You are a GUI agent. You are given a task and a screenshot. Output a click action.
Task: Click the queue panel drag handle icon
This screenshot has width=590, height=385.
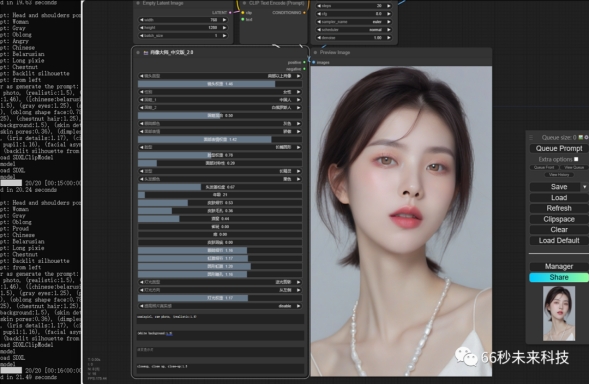(531, 137)
